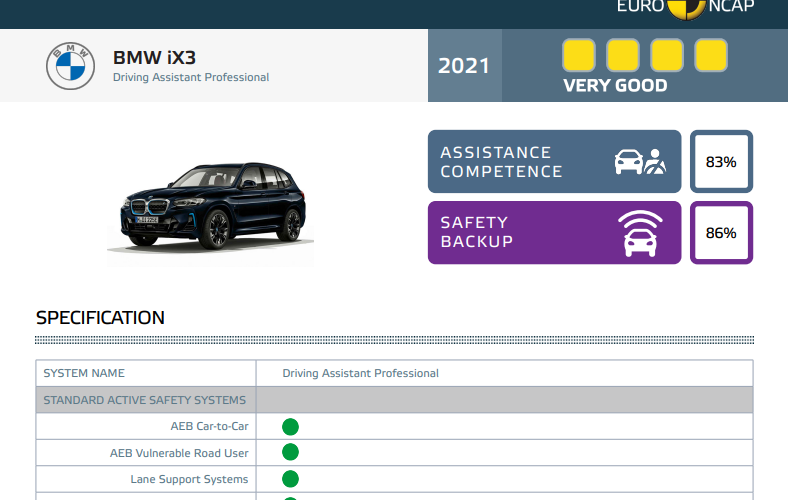This screenshot has width=788, height=500.
Task: Click the BMW iX3 title
Action: tap(154, 57)
